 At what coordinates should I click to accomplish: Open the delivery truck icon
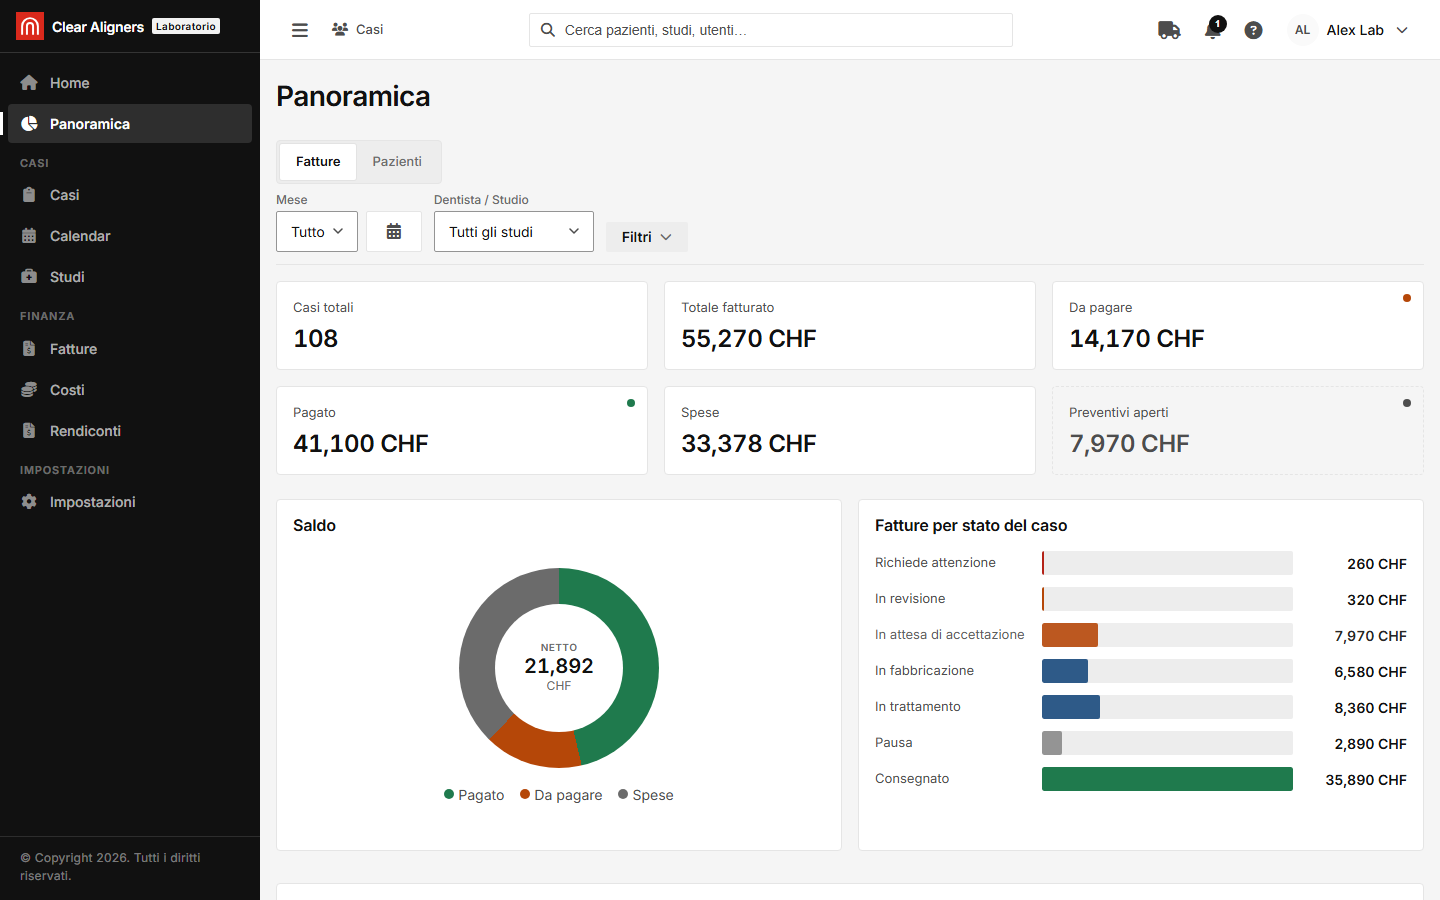pyautogui.click(x=1169, y=30)
